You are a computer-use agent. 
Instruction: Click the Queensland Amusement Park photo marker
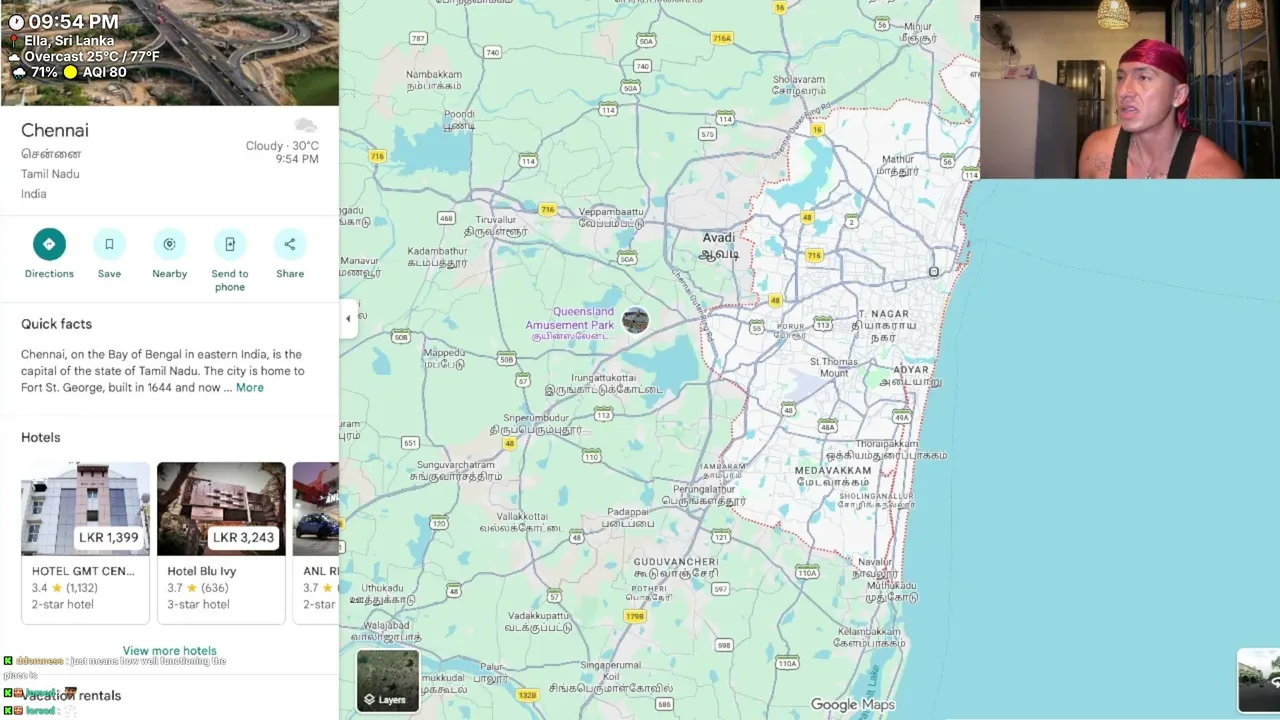pyautogui.click(x=635, y=320)
